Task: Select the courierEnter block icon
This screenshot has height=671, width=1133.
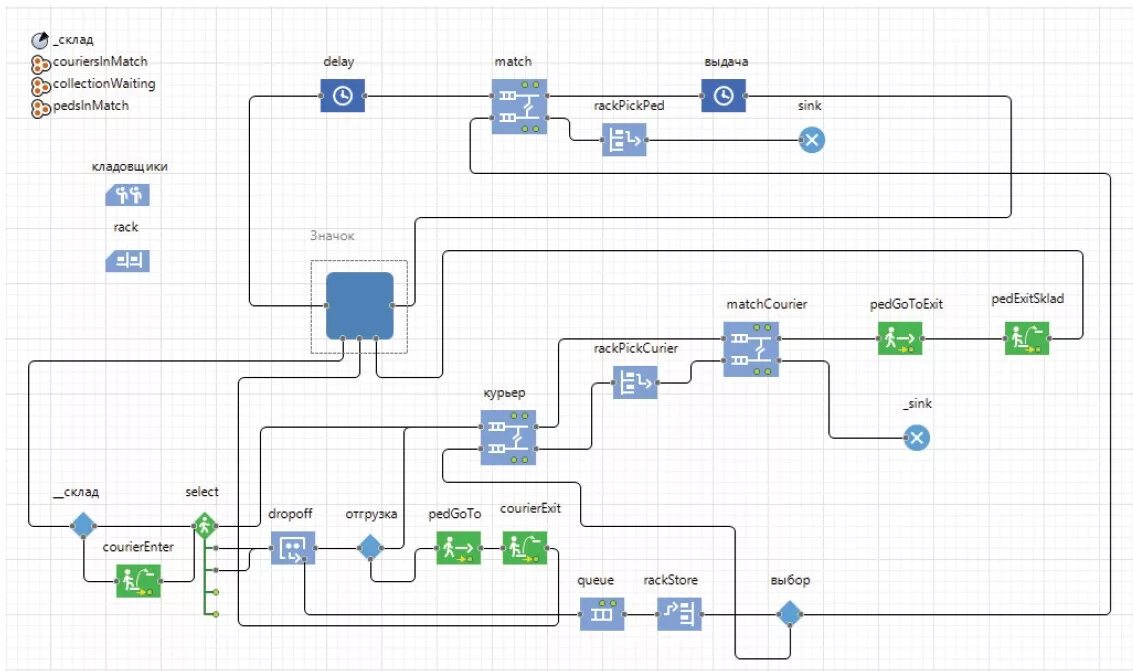Action: click(139, 581)
